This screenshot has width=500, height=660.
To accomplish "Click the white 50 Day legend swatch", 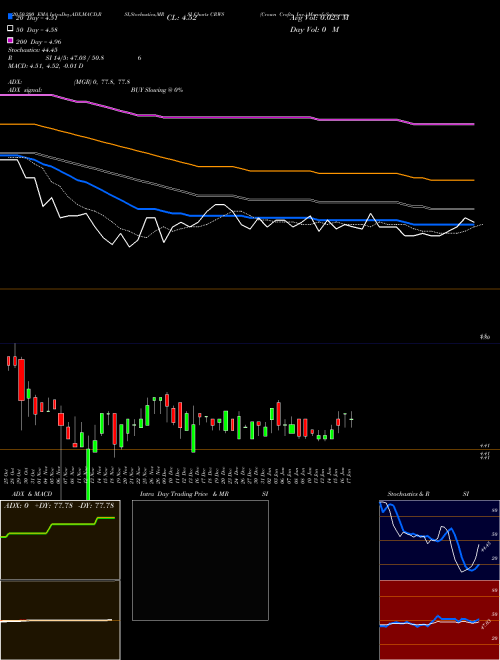I will point(10,29).
